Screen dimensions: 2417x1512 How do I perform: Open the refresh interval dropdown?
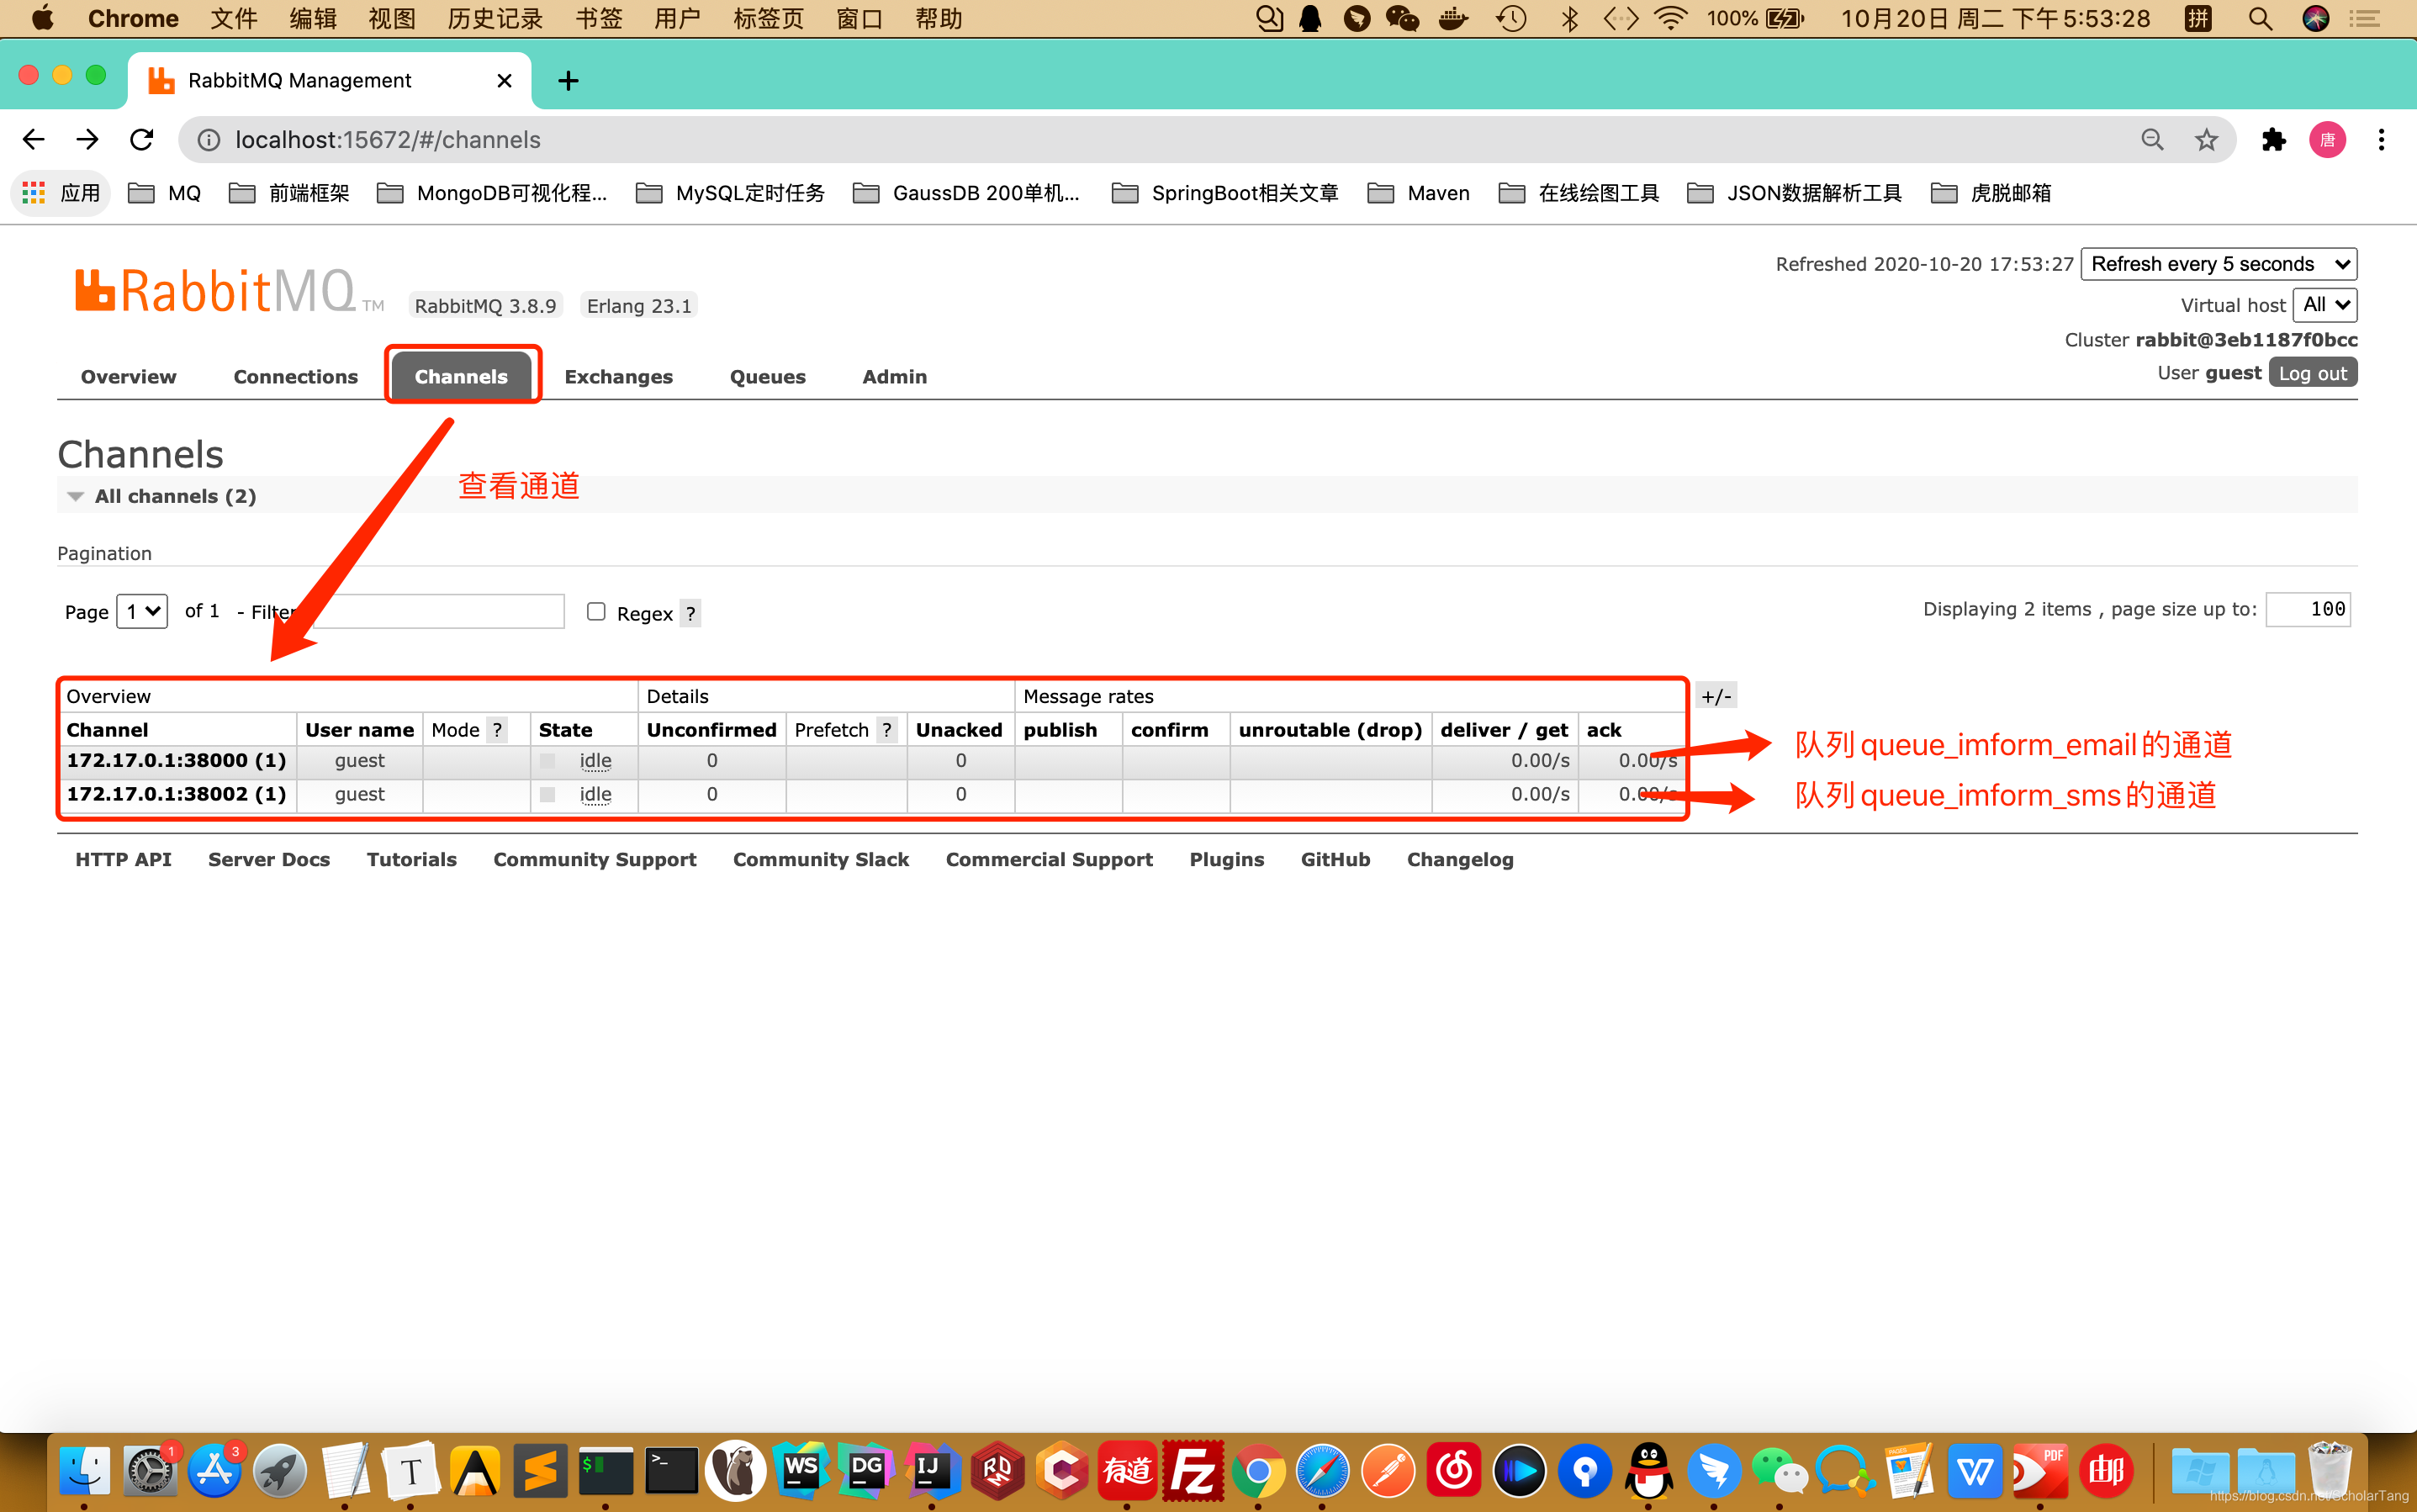[2218, 264]
